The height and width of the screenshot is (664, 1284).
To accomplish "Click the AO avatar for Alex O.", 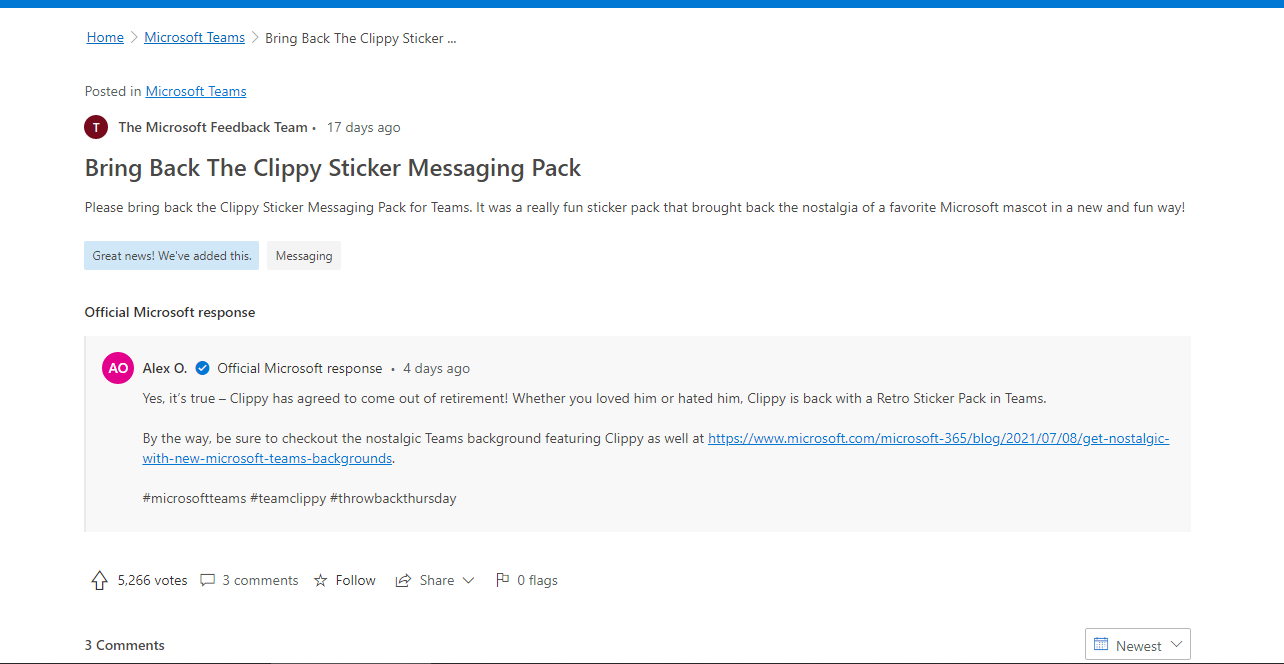I will coord(118,368).
